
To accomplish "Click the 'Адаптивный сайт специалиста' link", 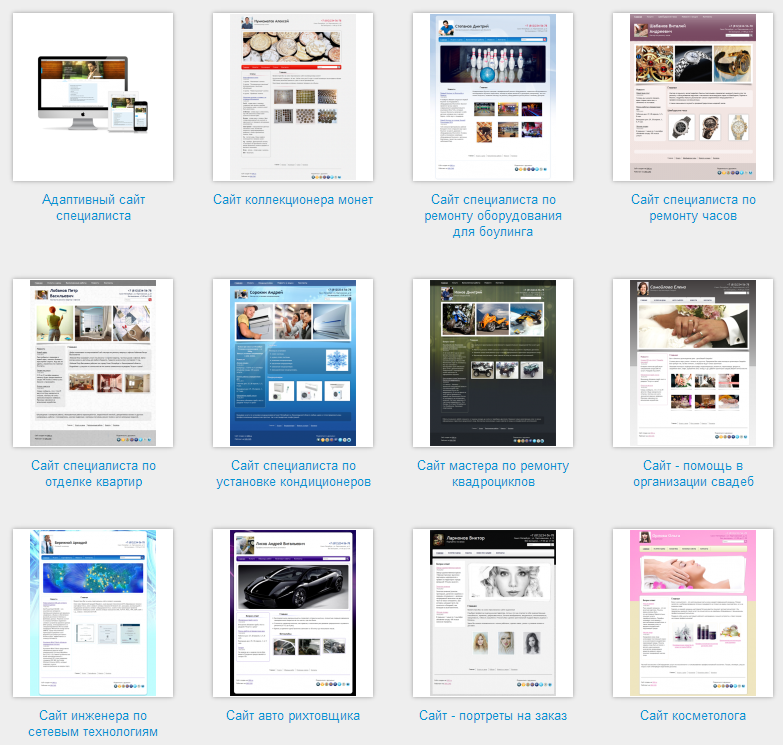I will point(93,207).
